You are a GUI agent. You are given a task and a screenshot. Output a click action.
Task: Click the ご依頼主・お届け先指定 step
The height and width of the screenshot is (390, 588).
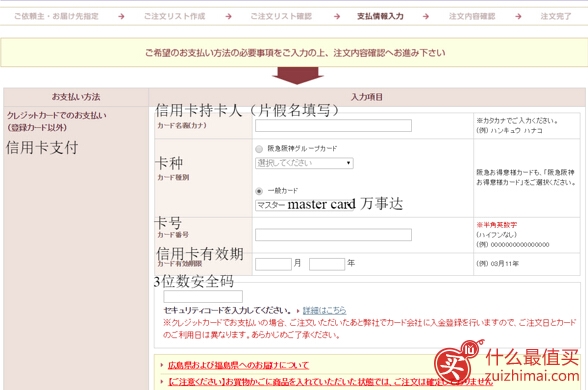coord(56,16)
